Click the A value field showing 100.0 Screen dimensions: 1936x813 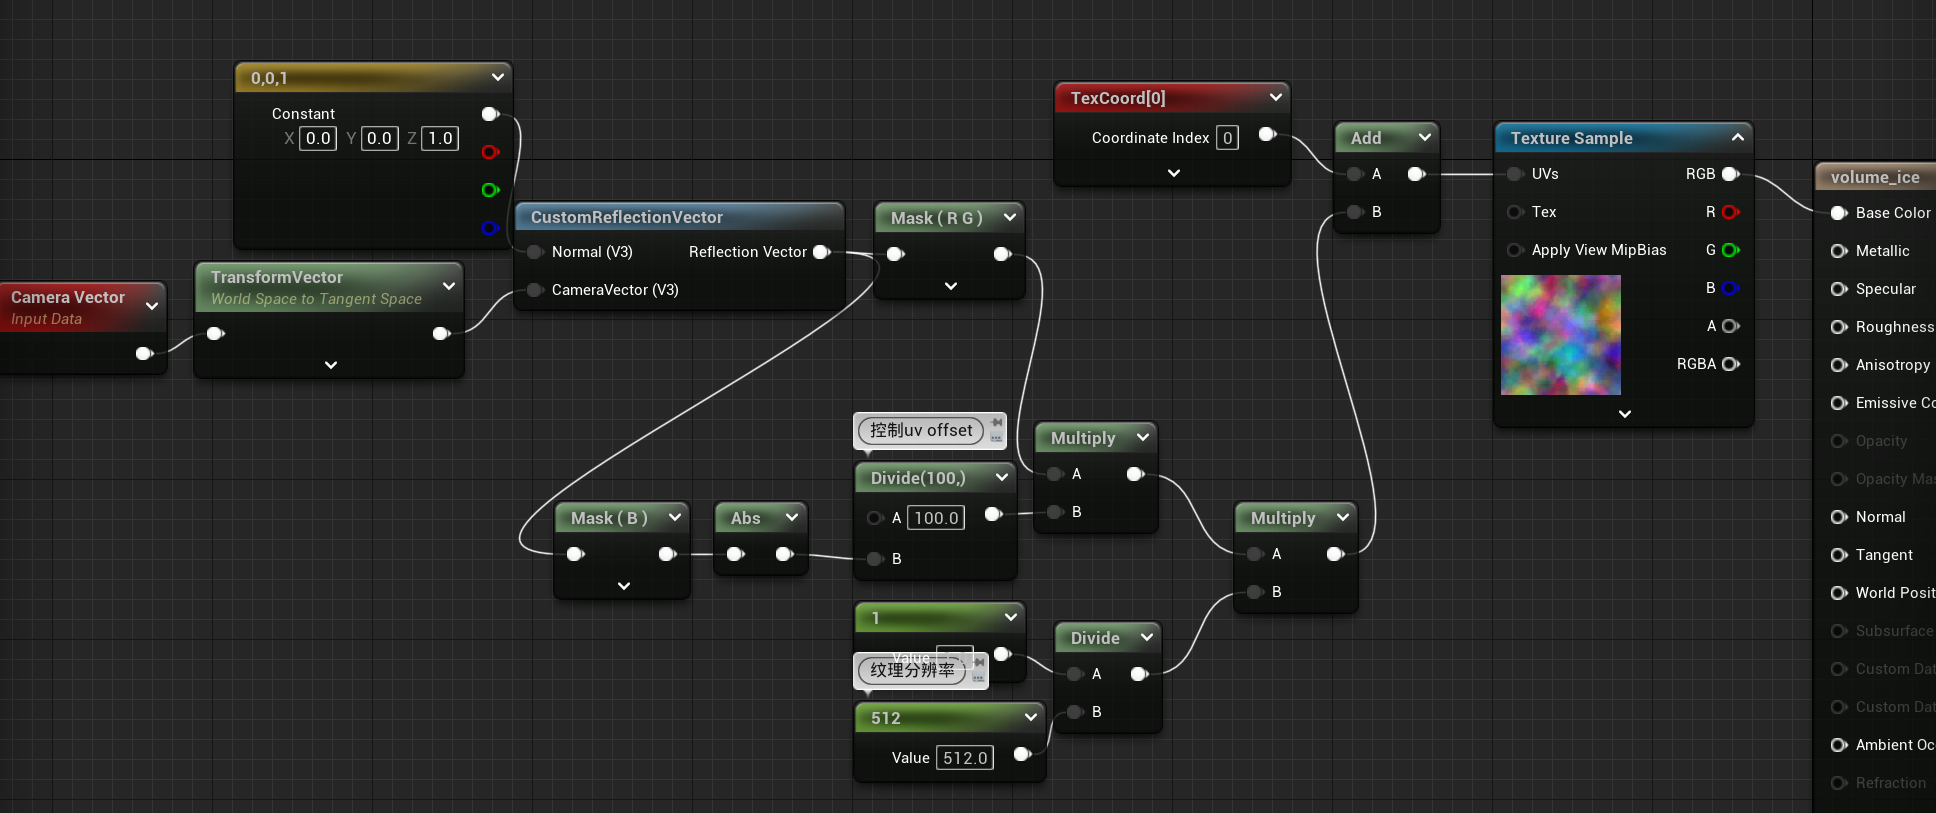point(936,518)
